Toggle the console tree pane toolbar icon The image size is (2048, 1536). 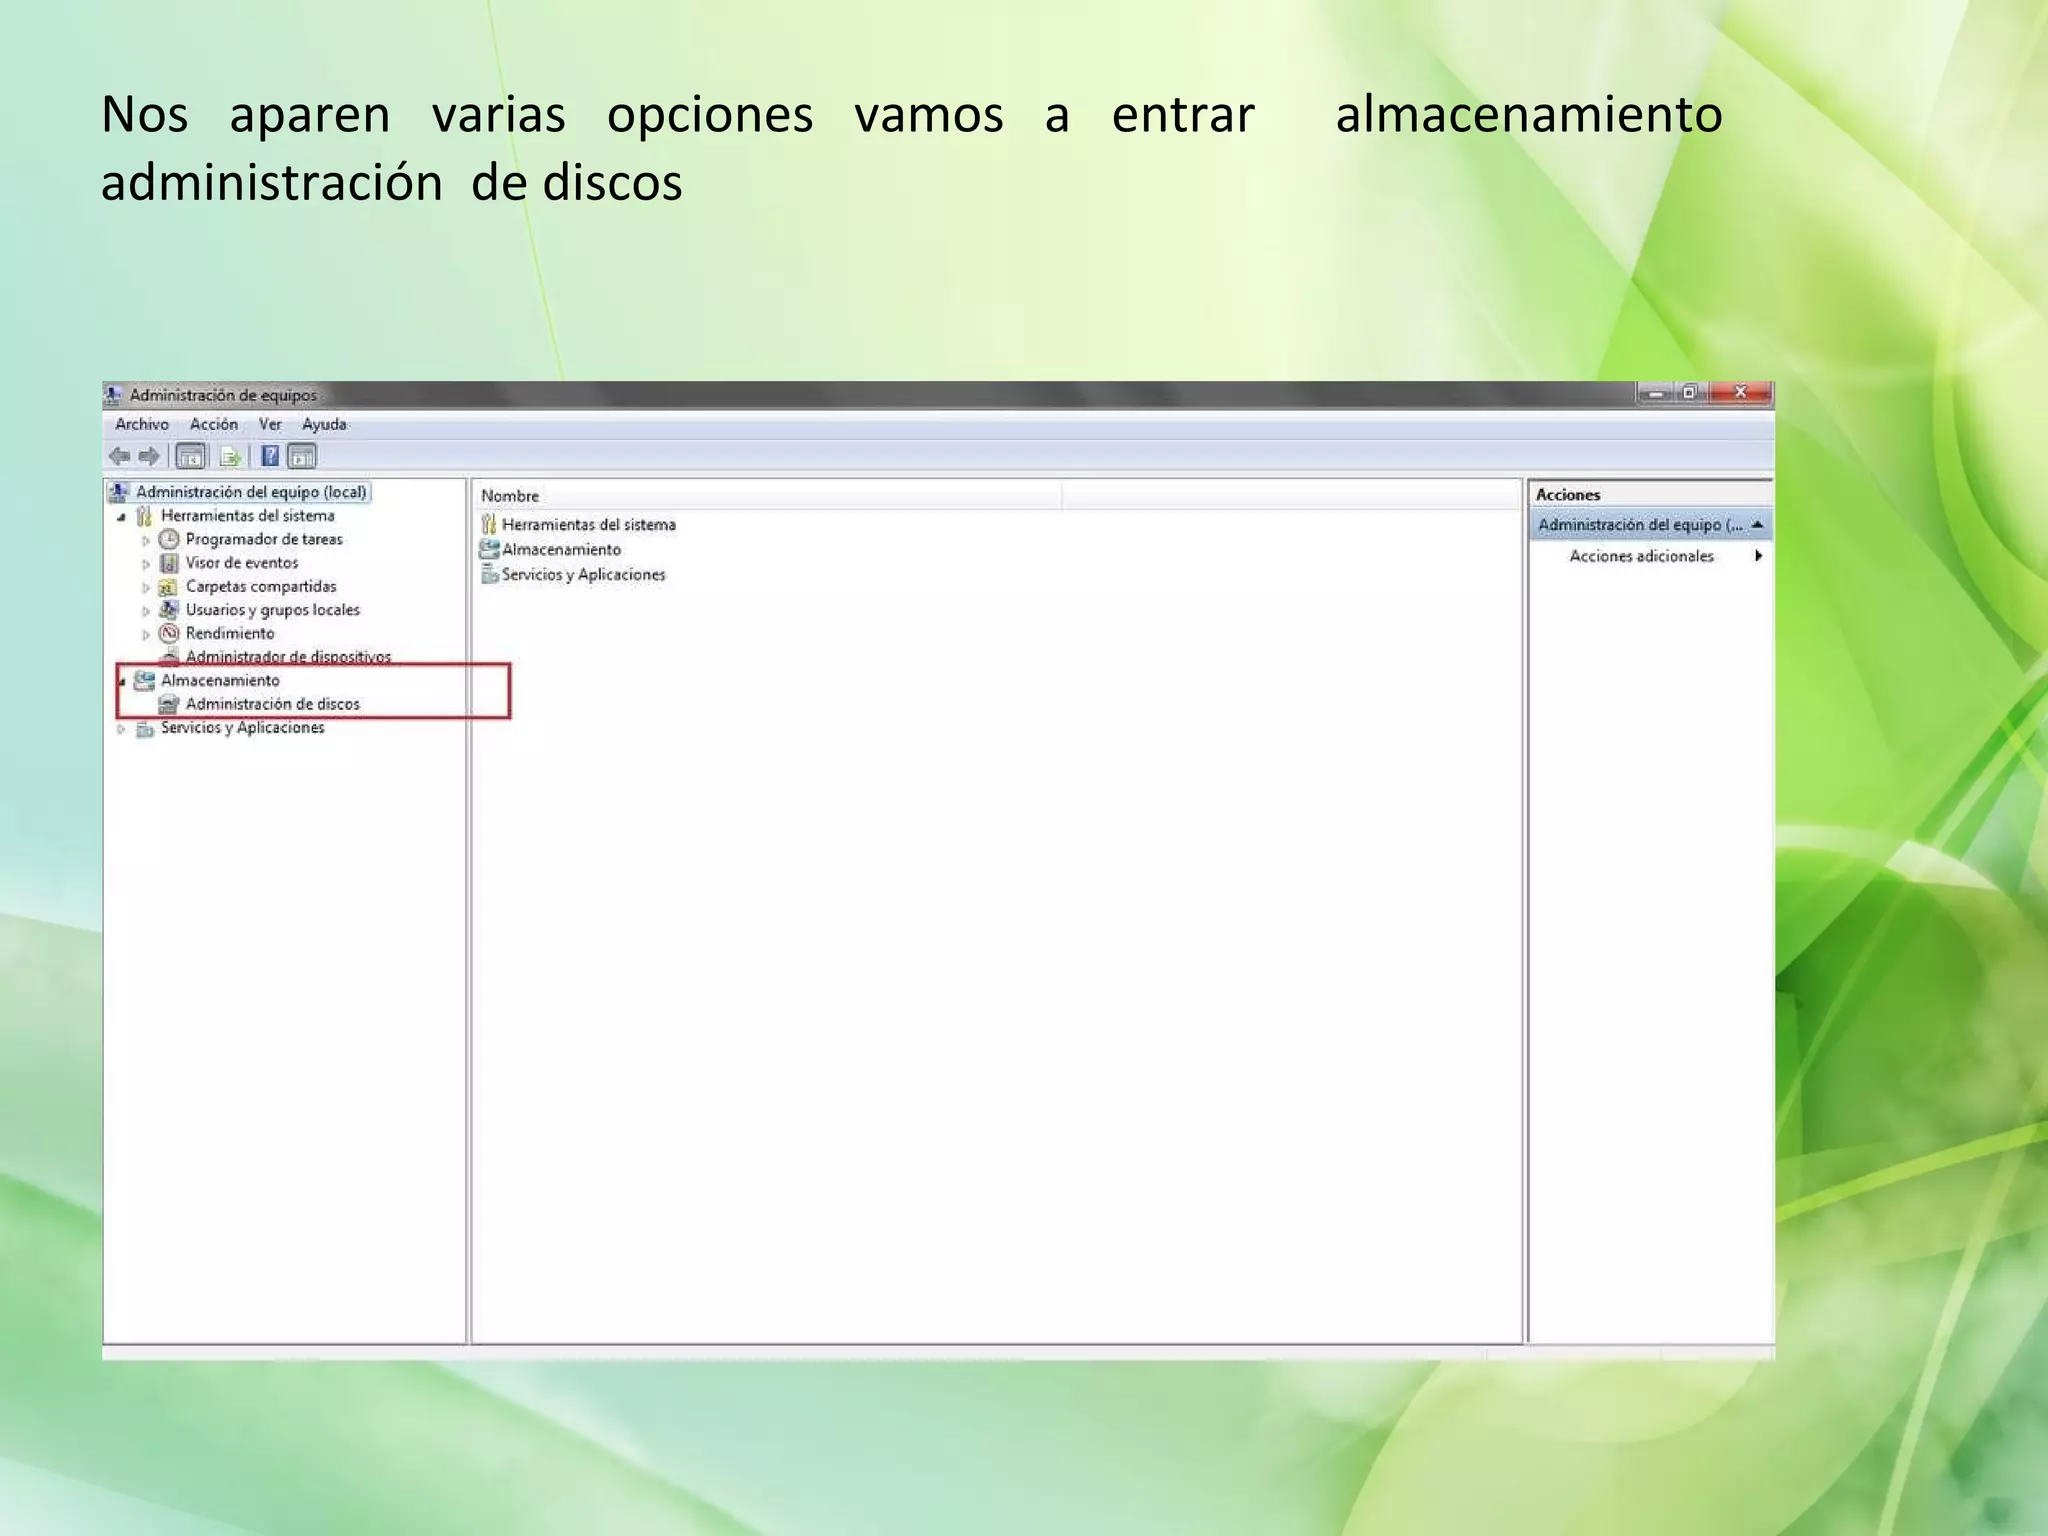tap(190, 457)
